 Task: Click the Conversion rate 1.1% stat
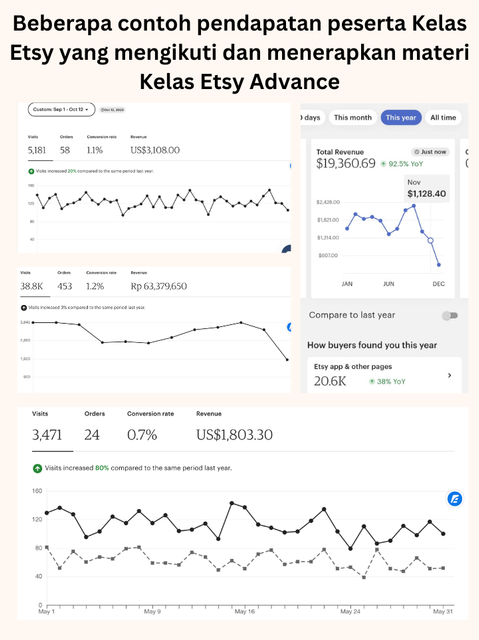(102, 145)
